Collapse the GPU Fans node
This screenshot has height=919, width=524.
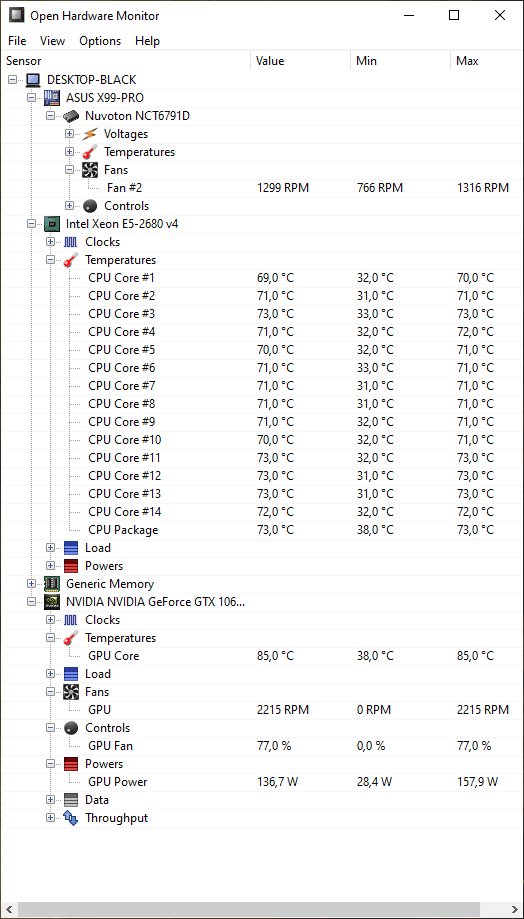point(50,692)
